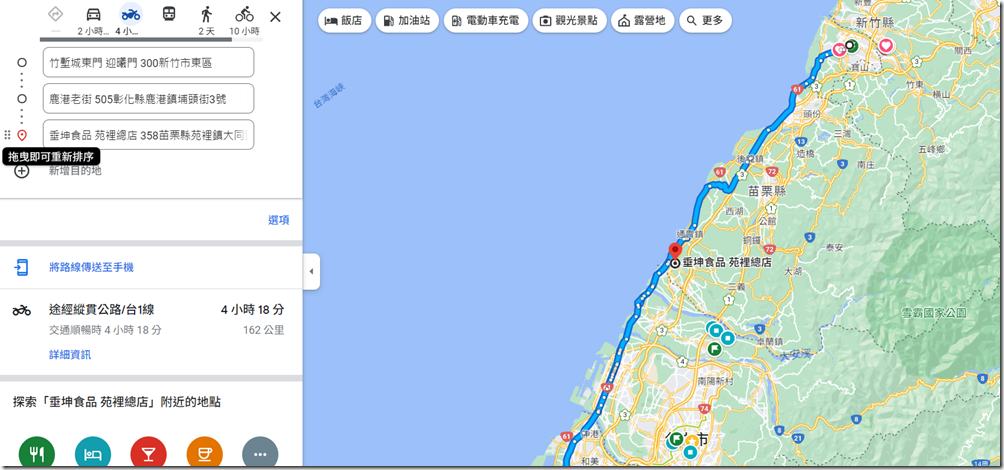Click the 162 公里 distance text
This screenshot has width=1004, height=470.
(264, 330)
